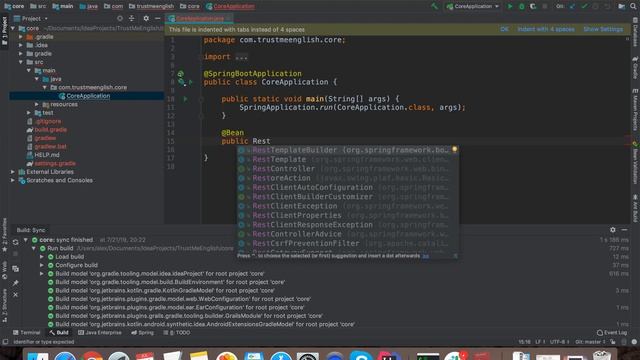Select the Build: Sync tab

pos(31,230)
